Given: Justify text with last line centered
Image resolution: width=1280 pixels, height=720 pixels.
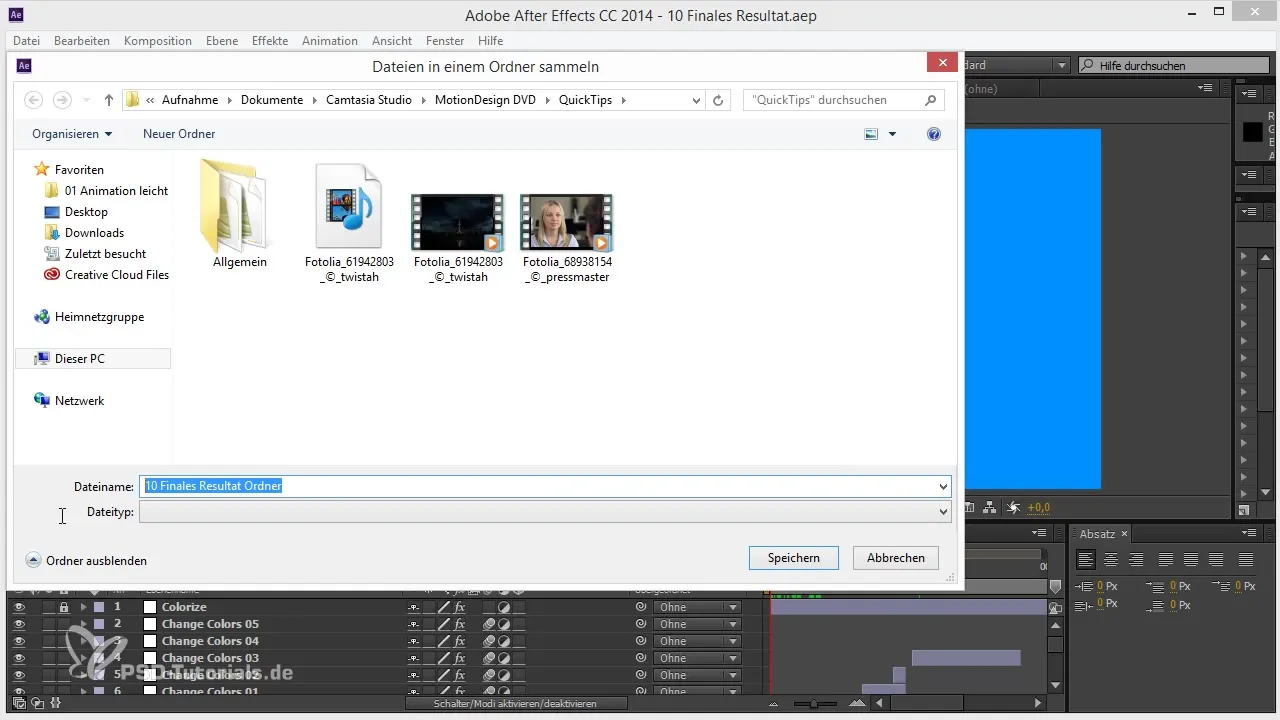Looking at the screenshot, I should (x=1190, y=559).
